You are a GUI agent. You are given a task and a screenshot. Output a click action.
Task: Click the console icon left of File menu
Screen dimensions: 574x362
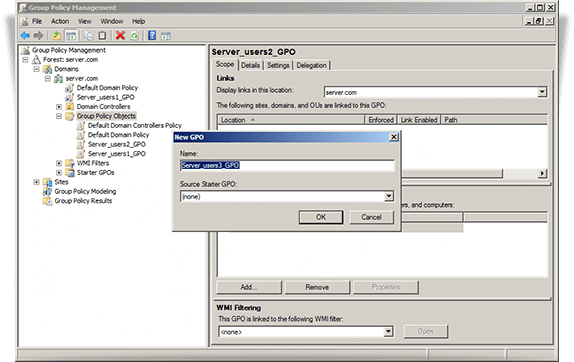pos(24,21)
